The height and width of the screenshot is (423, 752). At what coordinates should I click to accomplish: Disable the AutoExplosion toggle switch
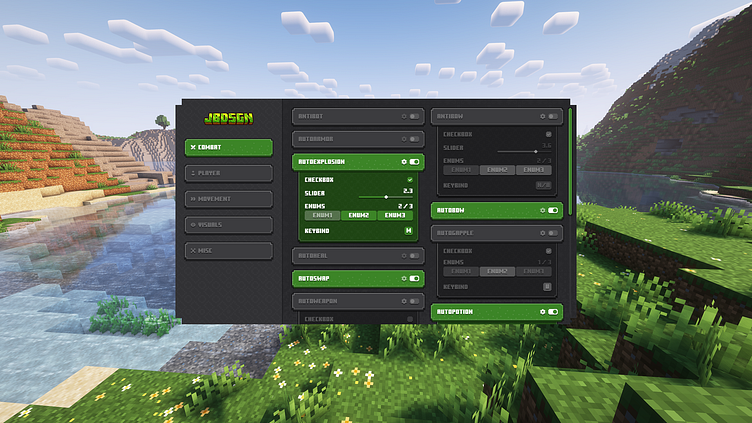coord(414,162)
